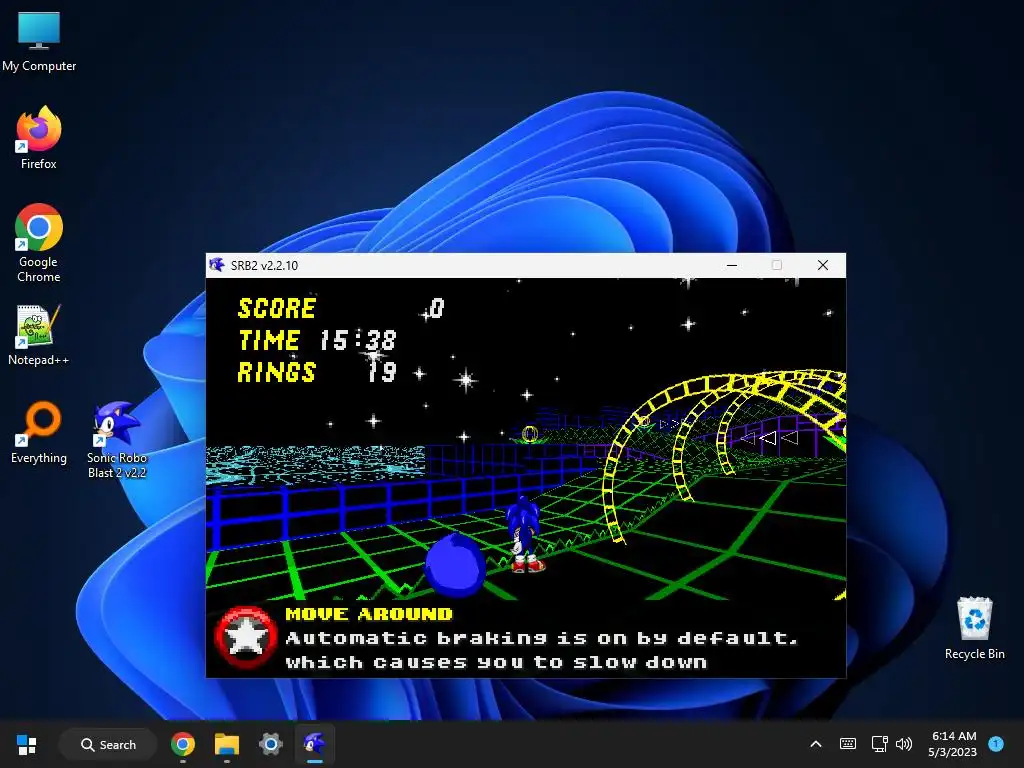This screenshot has height=768, width=1024.
Task: Switch to SRB2 game in taskbar
Action: pos(315,744)
